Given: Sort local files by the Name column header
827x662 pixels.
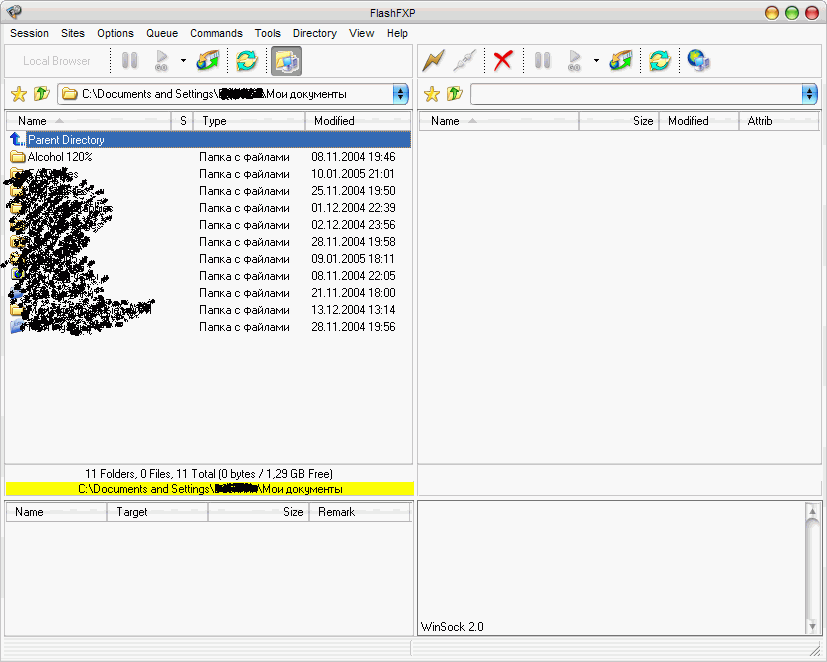Looking at the screenshot, I should click(x=89, y=121).
